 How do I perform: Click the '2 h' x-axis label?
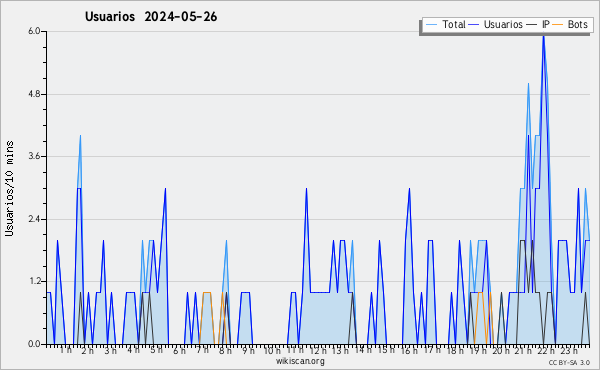click(x=88, y=350)
